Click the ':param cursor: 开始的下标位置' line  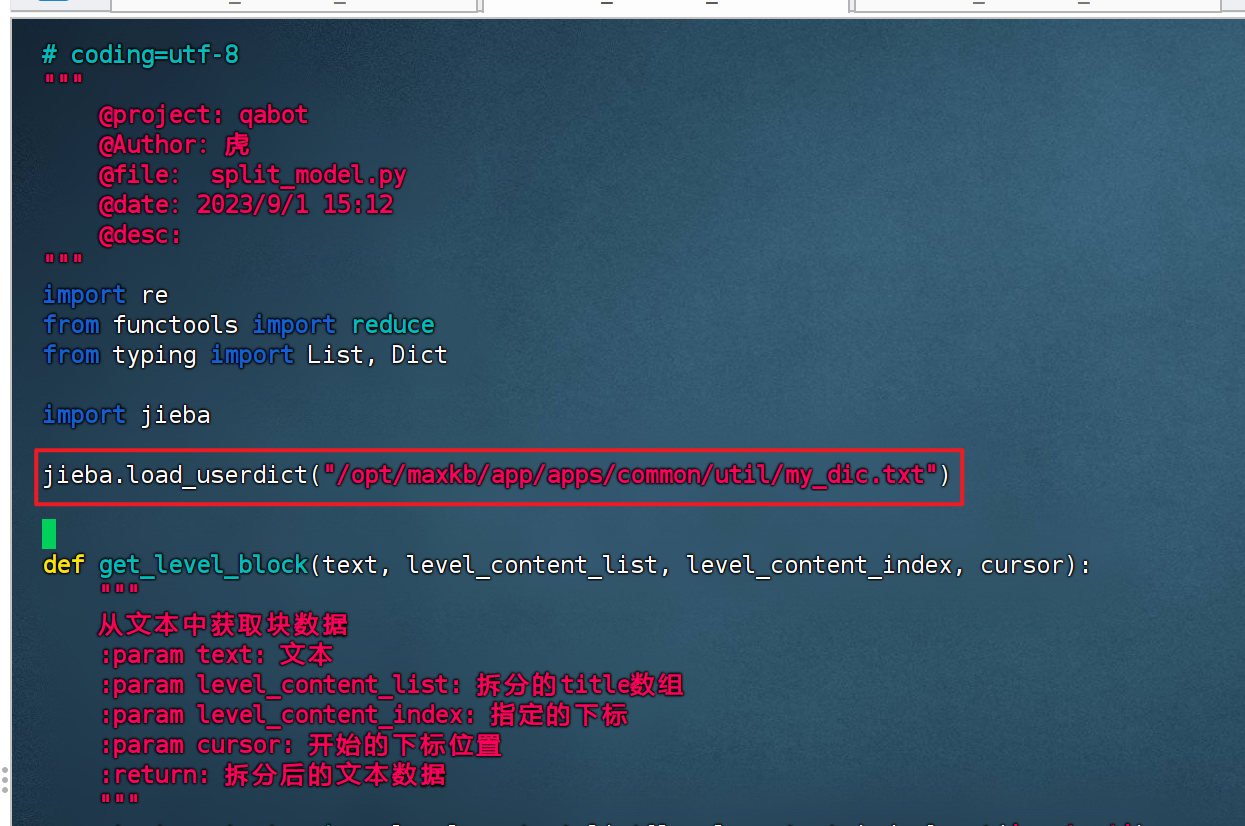click(300, 745)
